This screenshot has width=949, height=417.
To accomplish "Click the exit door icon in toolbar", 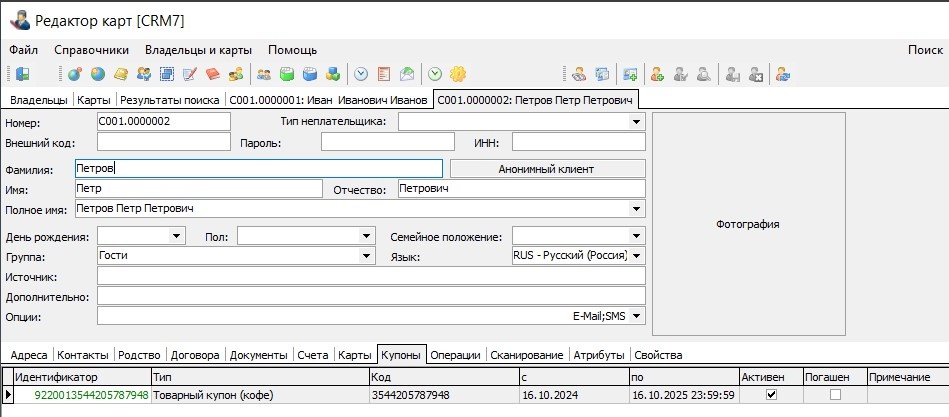I will tap(23, 74).
